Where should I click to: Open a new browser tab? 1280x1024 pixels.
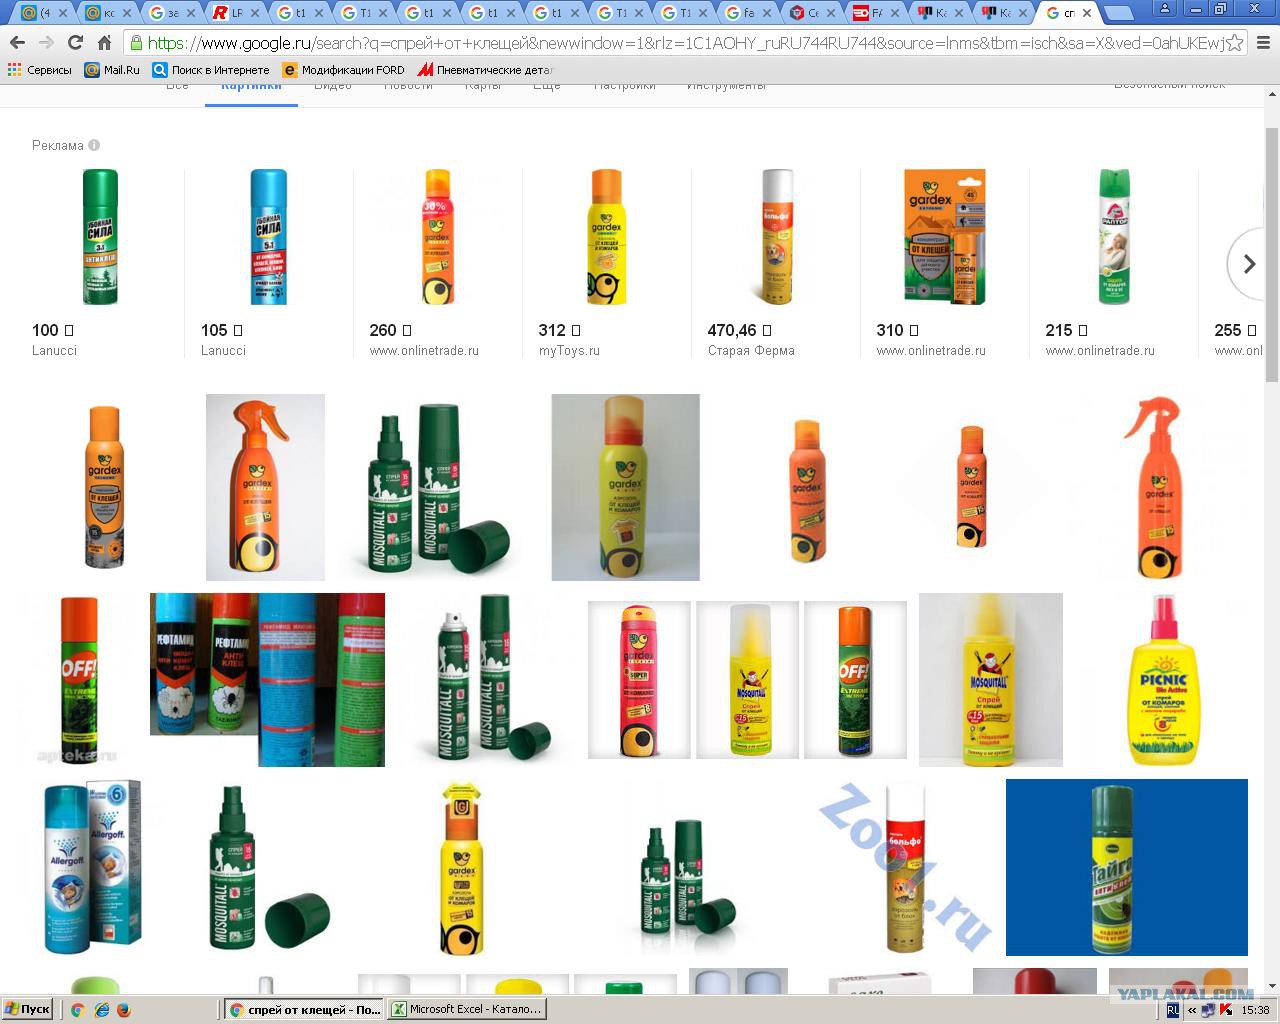coord(1119,13)
